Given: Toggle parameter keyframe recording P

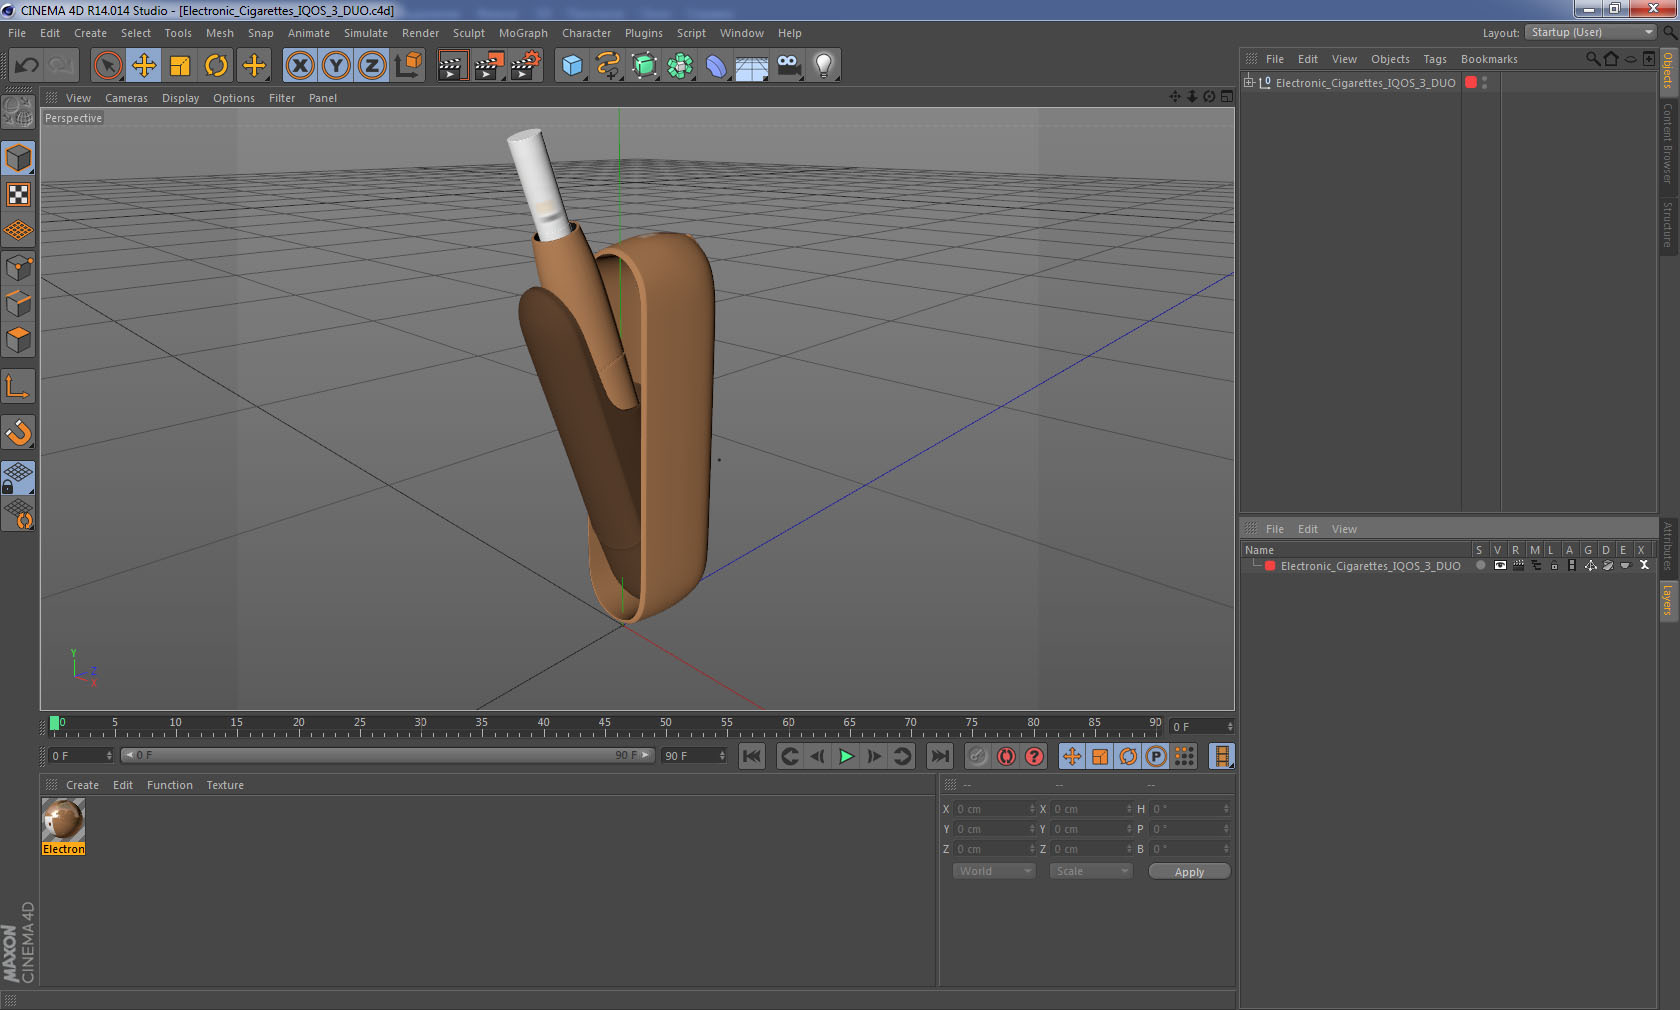Looking at the screenshot, I should (1156, 756).
